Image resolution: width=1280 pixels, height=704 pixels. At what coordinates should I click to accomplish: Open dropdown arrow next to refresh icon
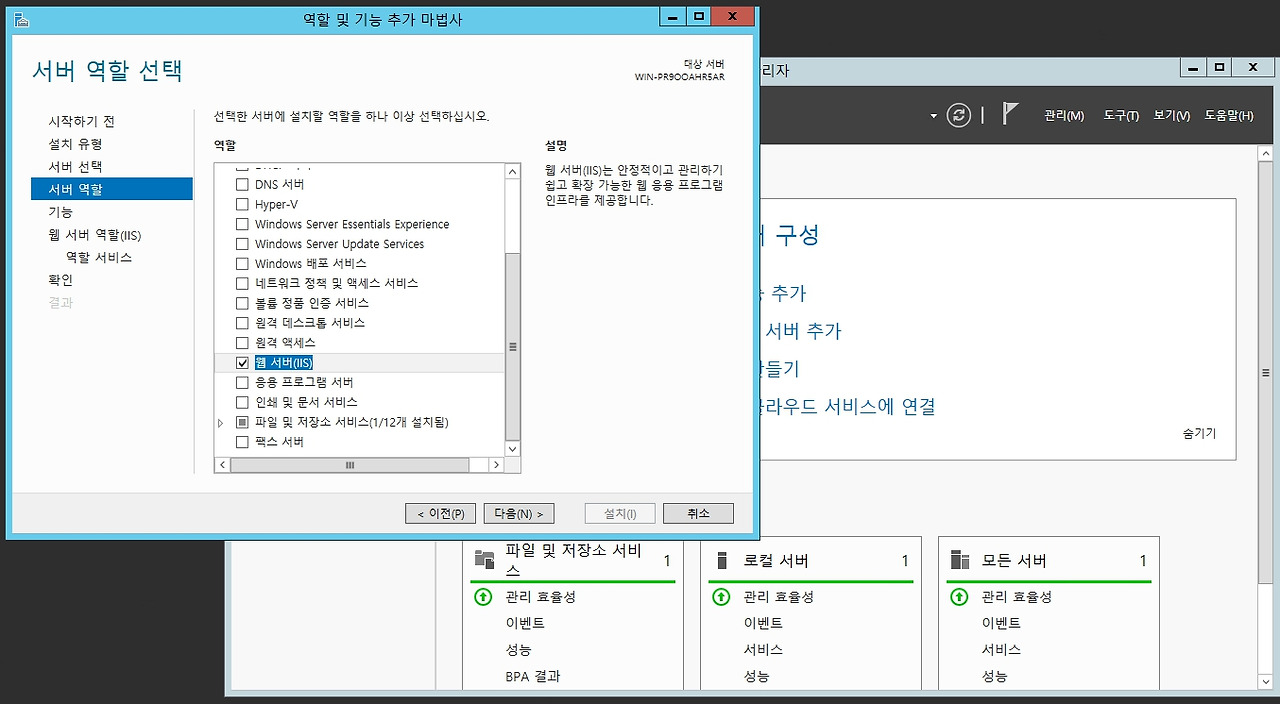934,116
